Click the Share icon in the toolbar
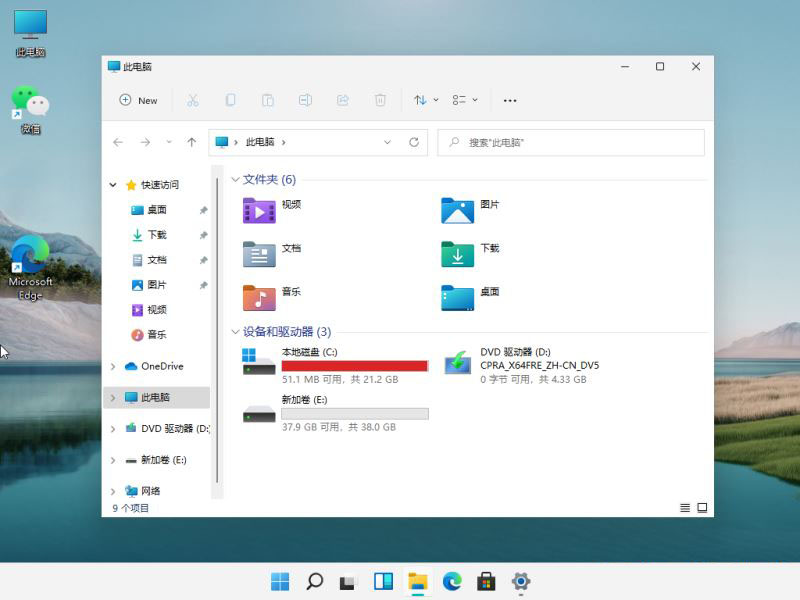 pyautogui.click(x=343, y=100)
